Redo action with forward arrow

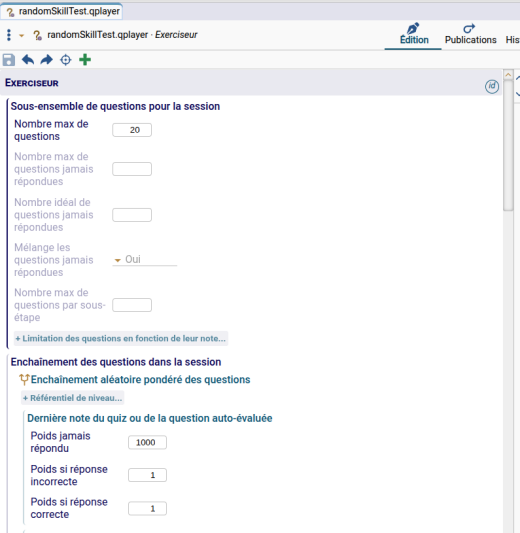47,60
